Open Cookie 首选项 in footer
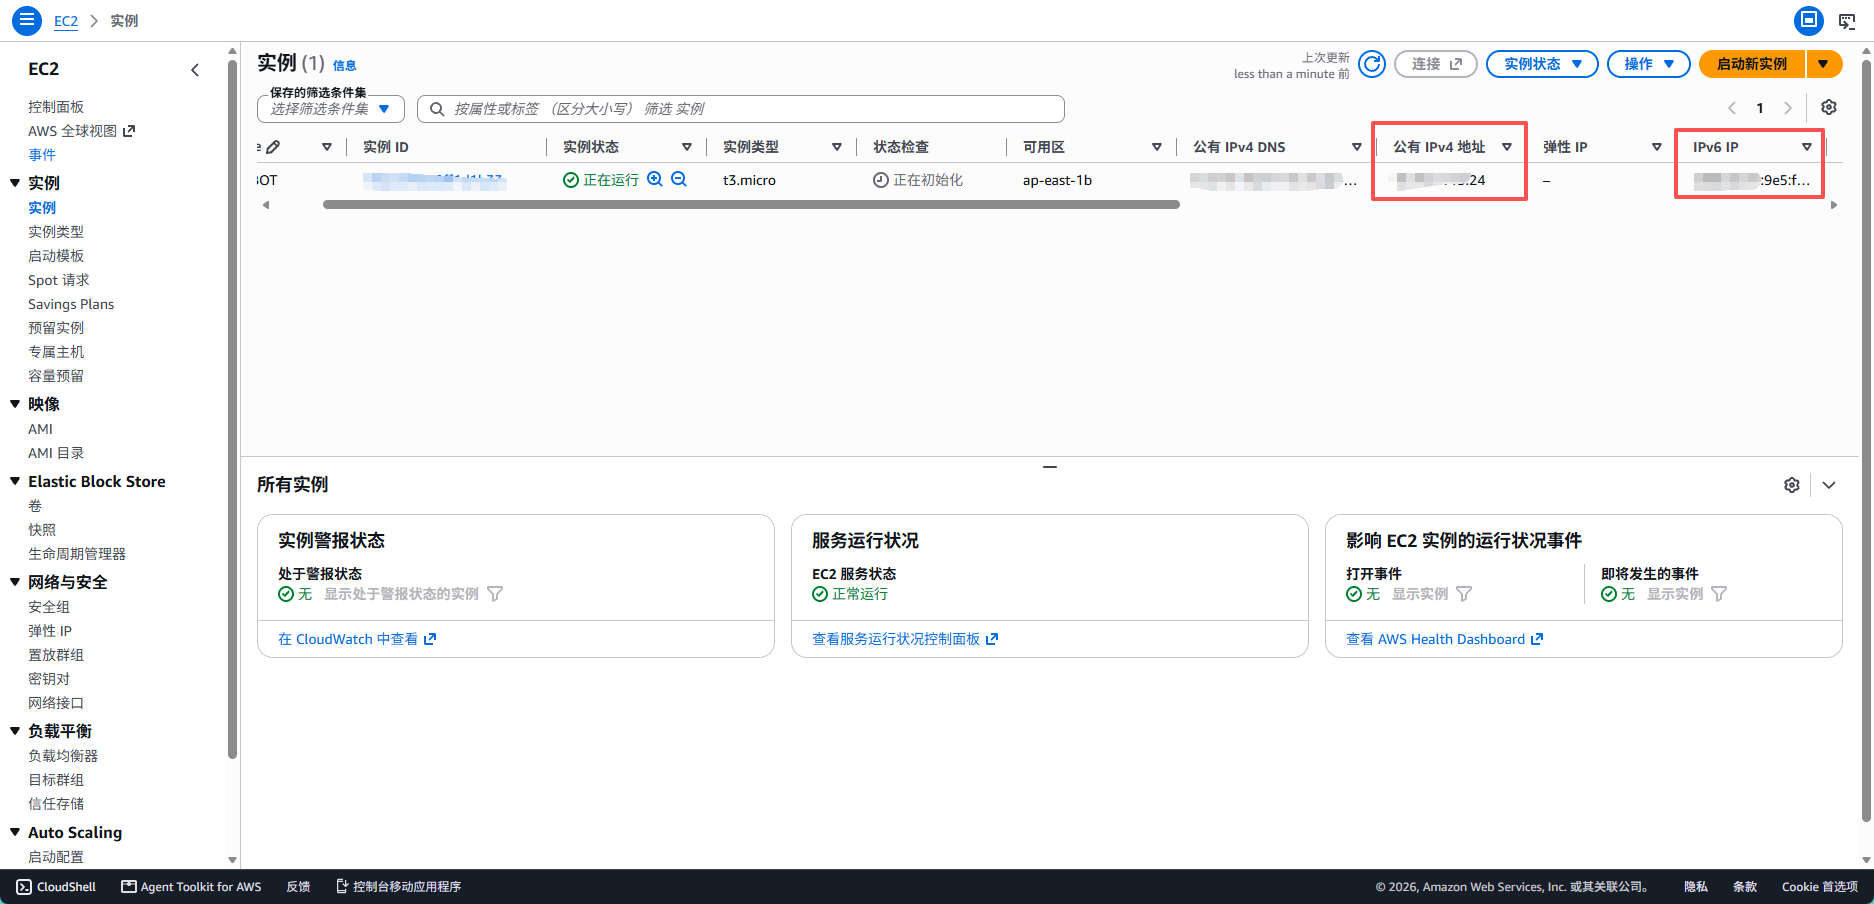The width and height of the screenshot is (1874, 904). pos(1819,887)
